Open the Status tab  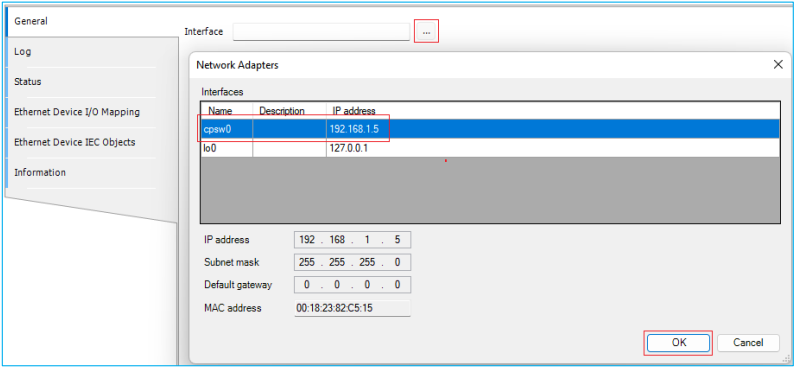tap(92, 82)
